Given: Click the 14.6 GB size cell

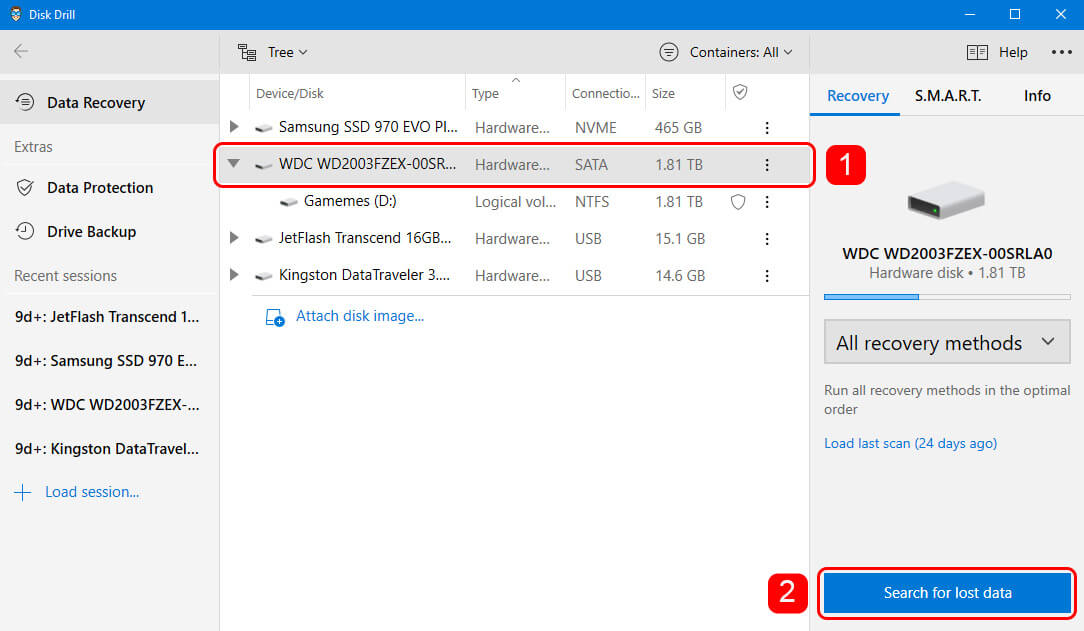Looking at the screenshot, I should point(680,276).
